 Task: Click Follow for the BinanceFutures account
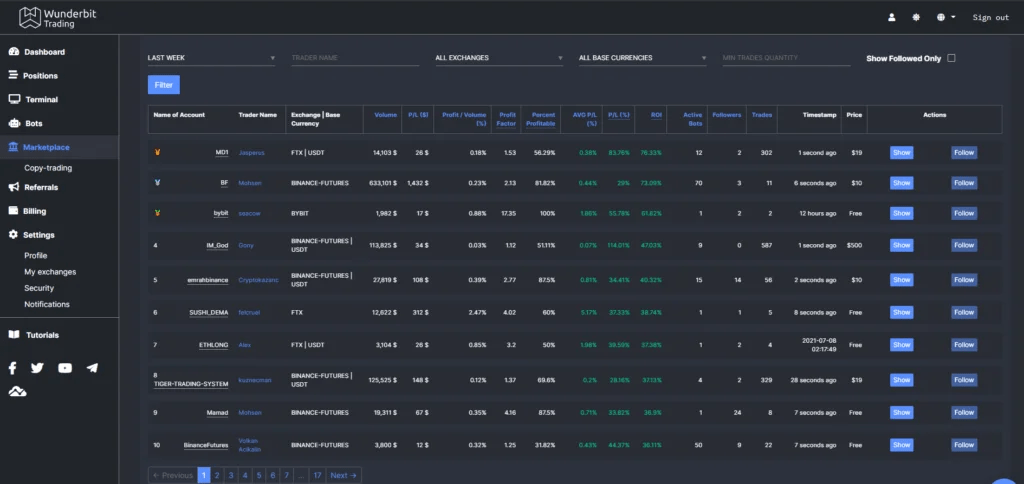964,445
